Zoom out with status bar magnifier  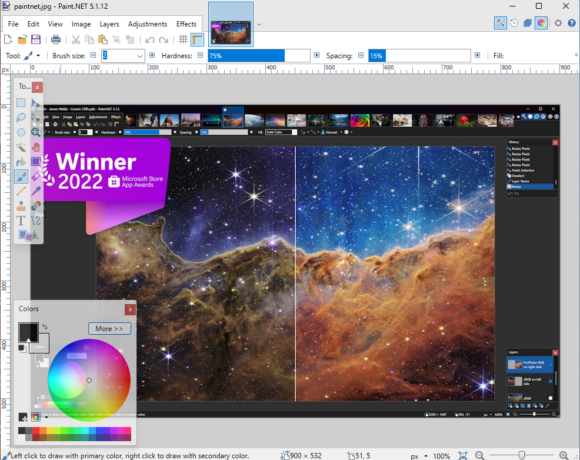pos(480,456)
